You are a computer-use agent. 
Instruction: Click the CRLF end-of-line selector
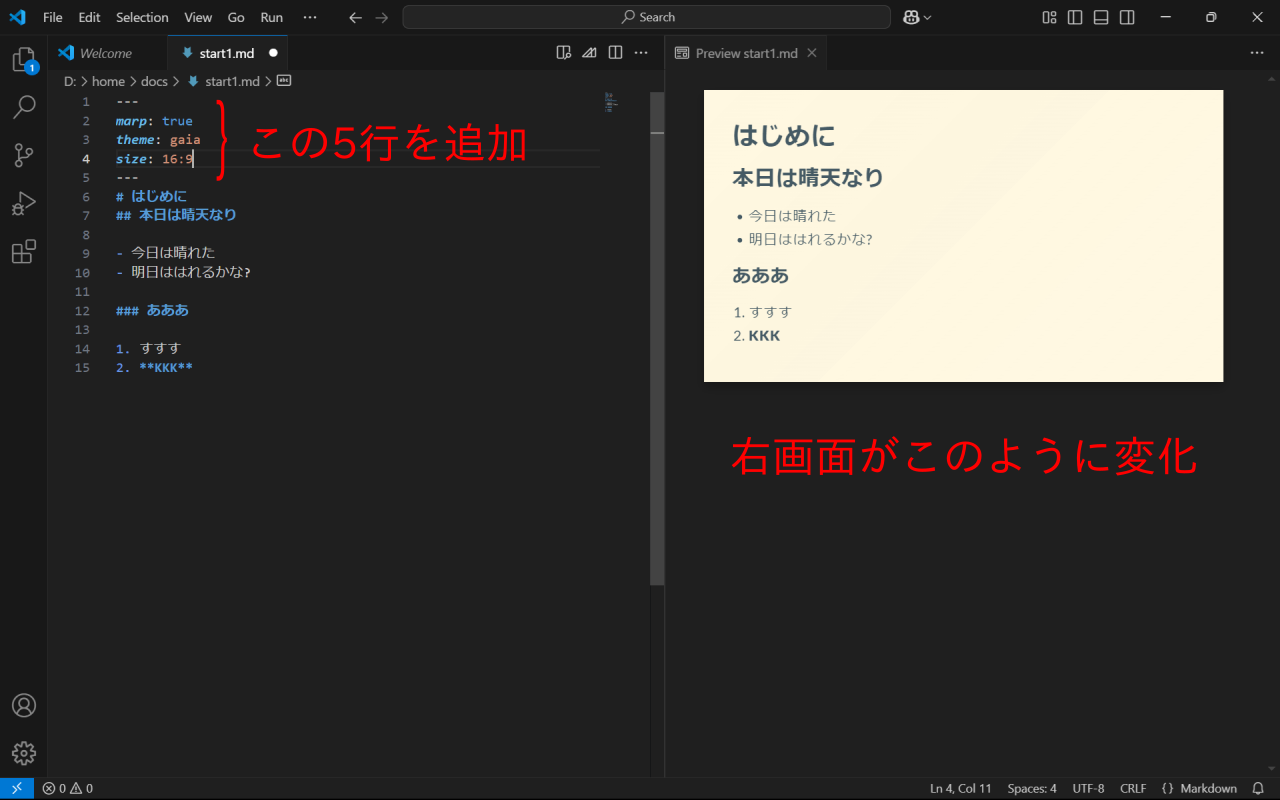point(1133,788)
